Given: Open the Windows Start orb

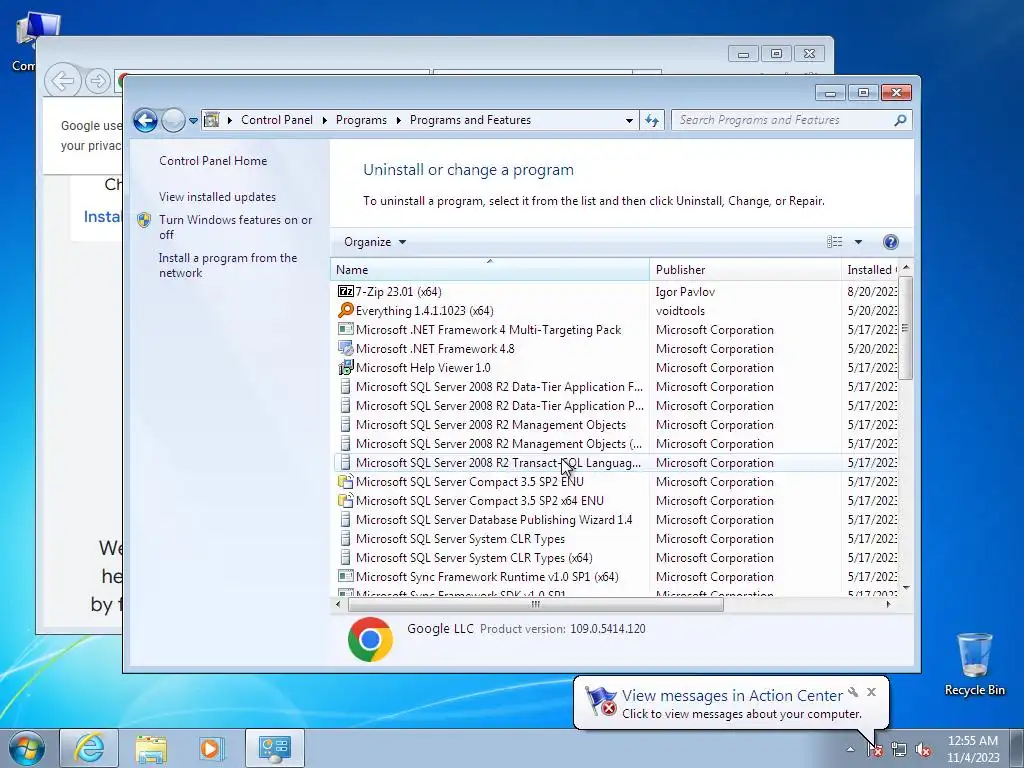Looking at the screenshot, I should 26,748.
